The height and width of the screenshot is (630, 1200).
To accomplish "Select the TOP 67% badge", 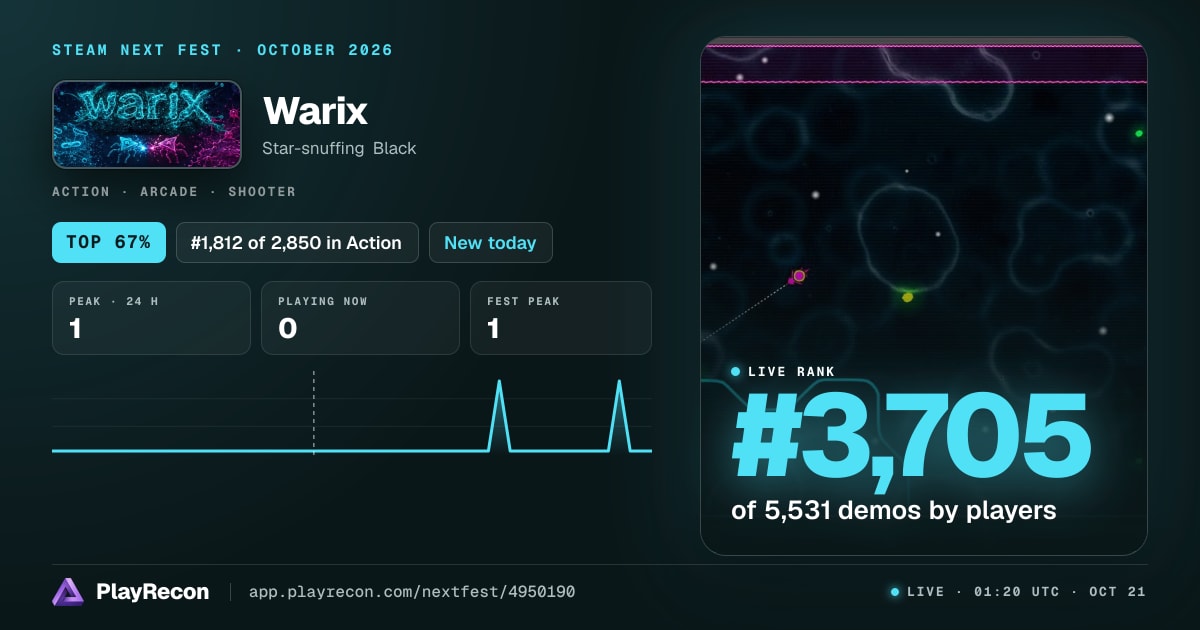I will [109, 242].
